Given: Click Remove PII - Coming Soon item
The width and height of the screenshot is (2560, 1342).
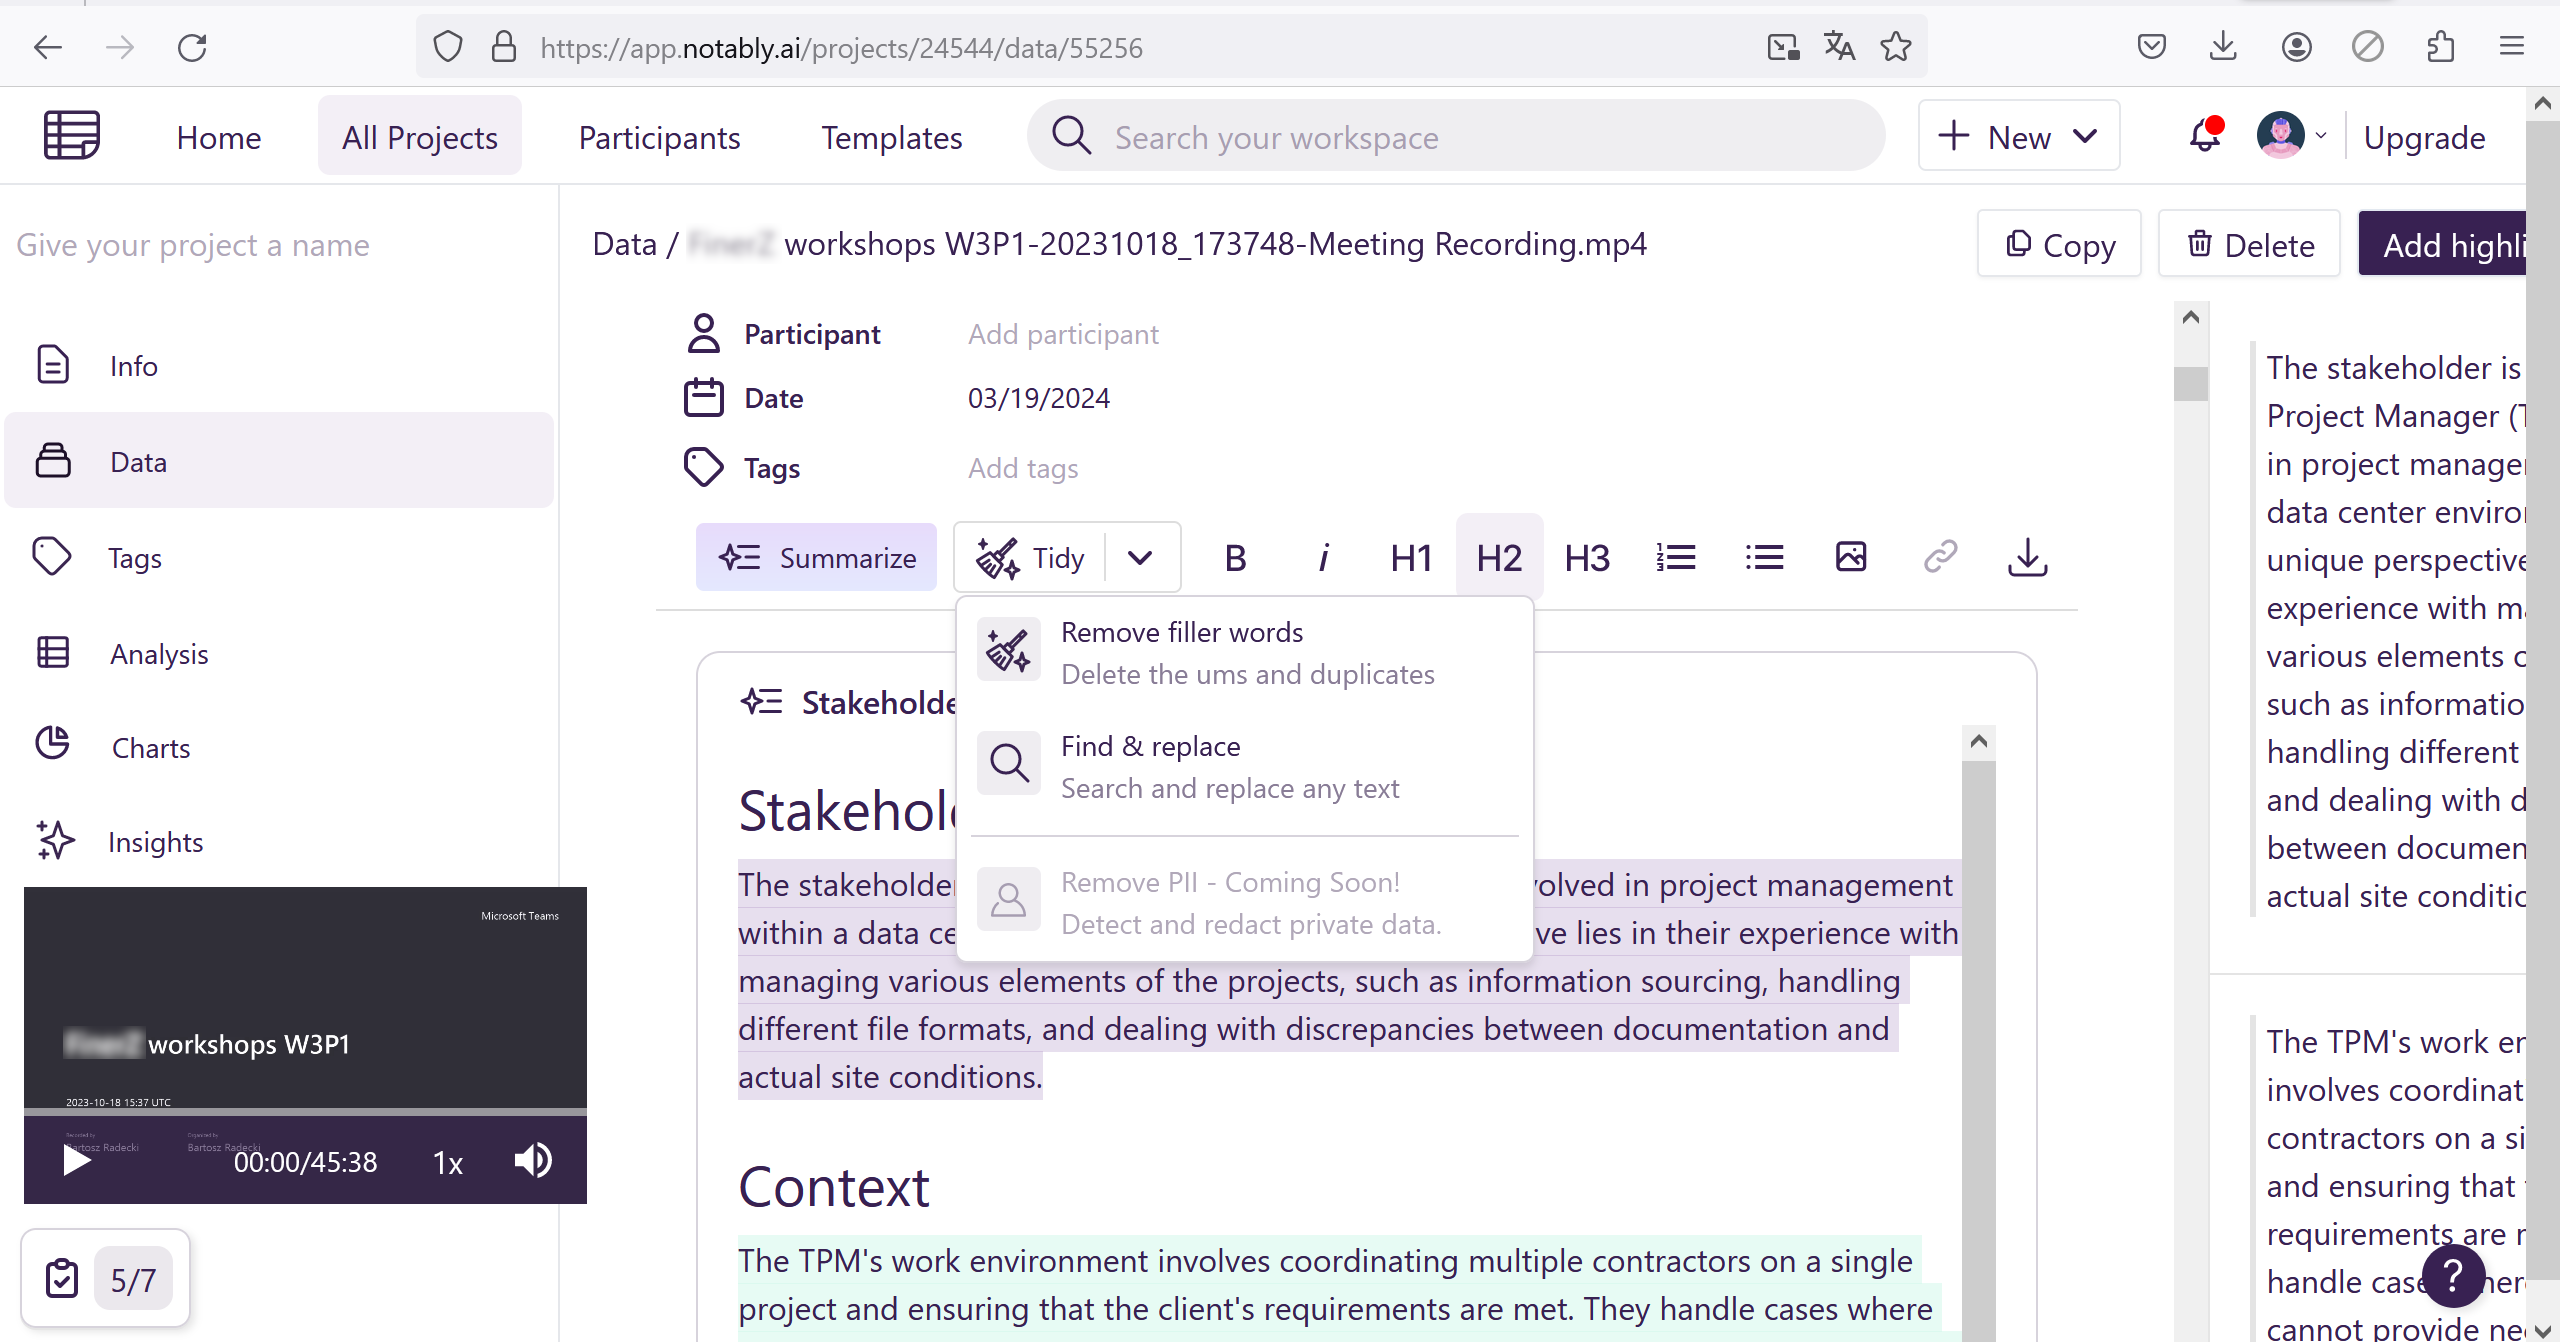Looking at the screenshot, I should click(1245, 902).
